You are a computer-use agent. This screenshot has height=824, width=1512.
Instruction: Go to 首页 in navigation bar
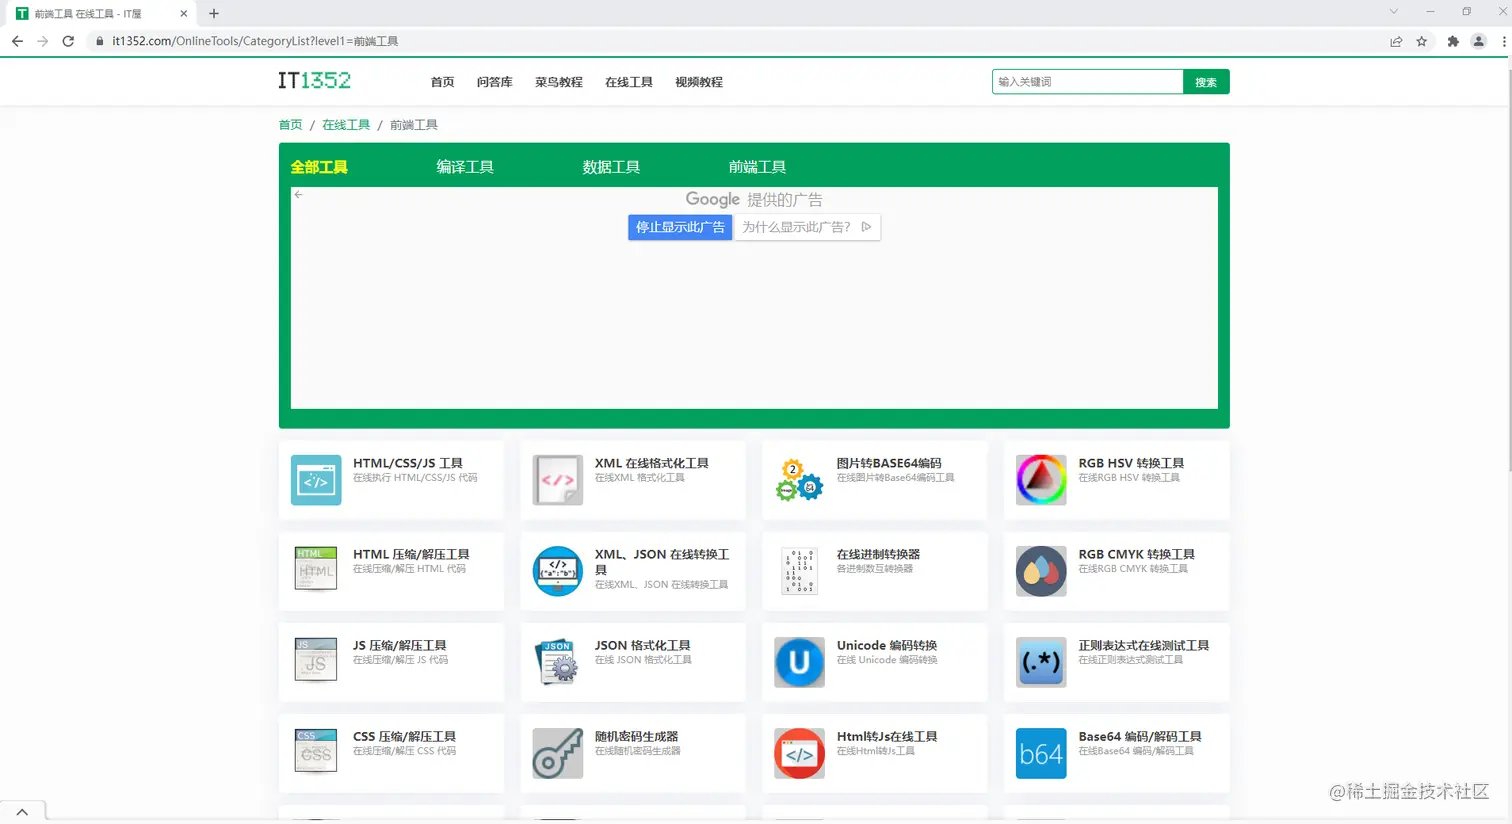pos(442,82)
